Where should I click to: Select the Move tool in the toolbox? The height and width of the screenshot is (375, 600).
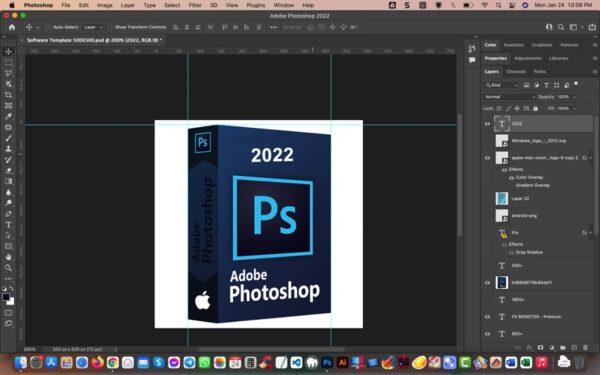8,51
